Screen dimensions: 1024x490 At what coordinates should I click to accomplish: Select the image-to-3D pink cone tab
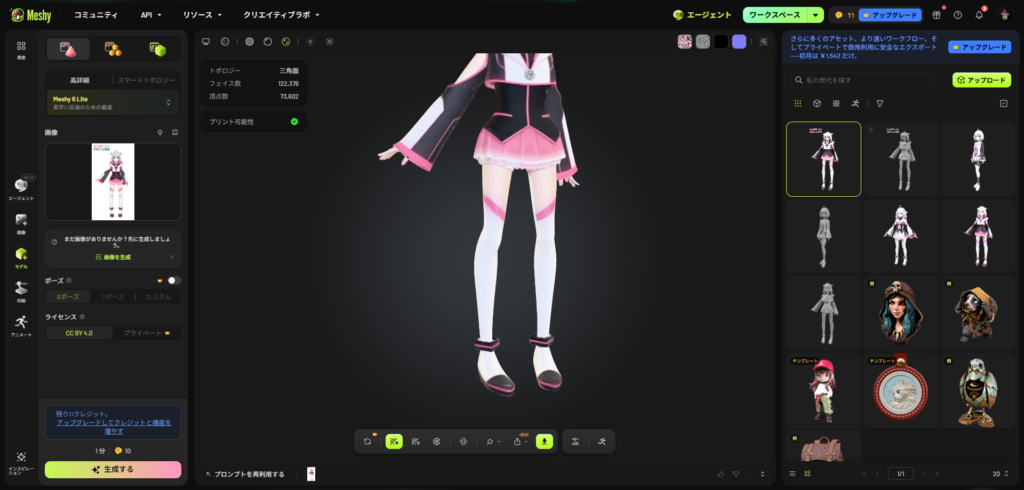tap(68, 49)
